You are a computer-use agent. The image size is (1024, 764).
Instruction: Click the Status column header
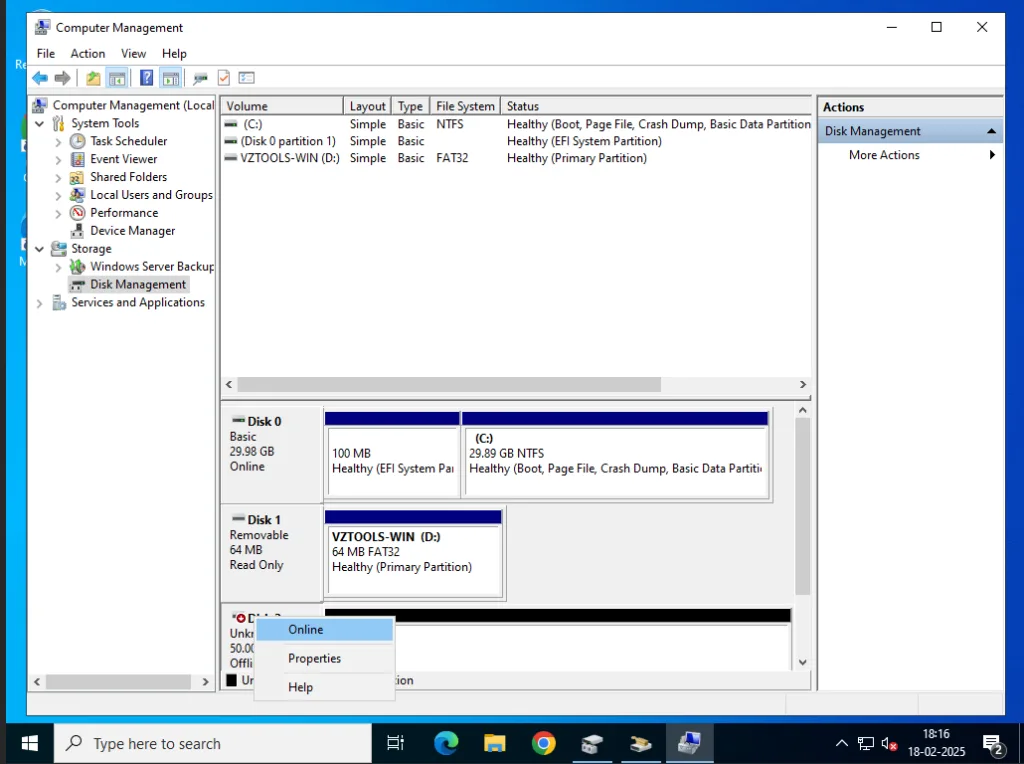click(x=656, y=106)
